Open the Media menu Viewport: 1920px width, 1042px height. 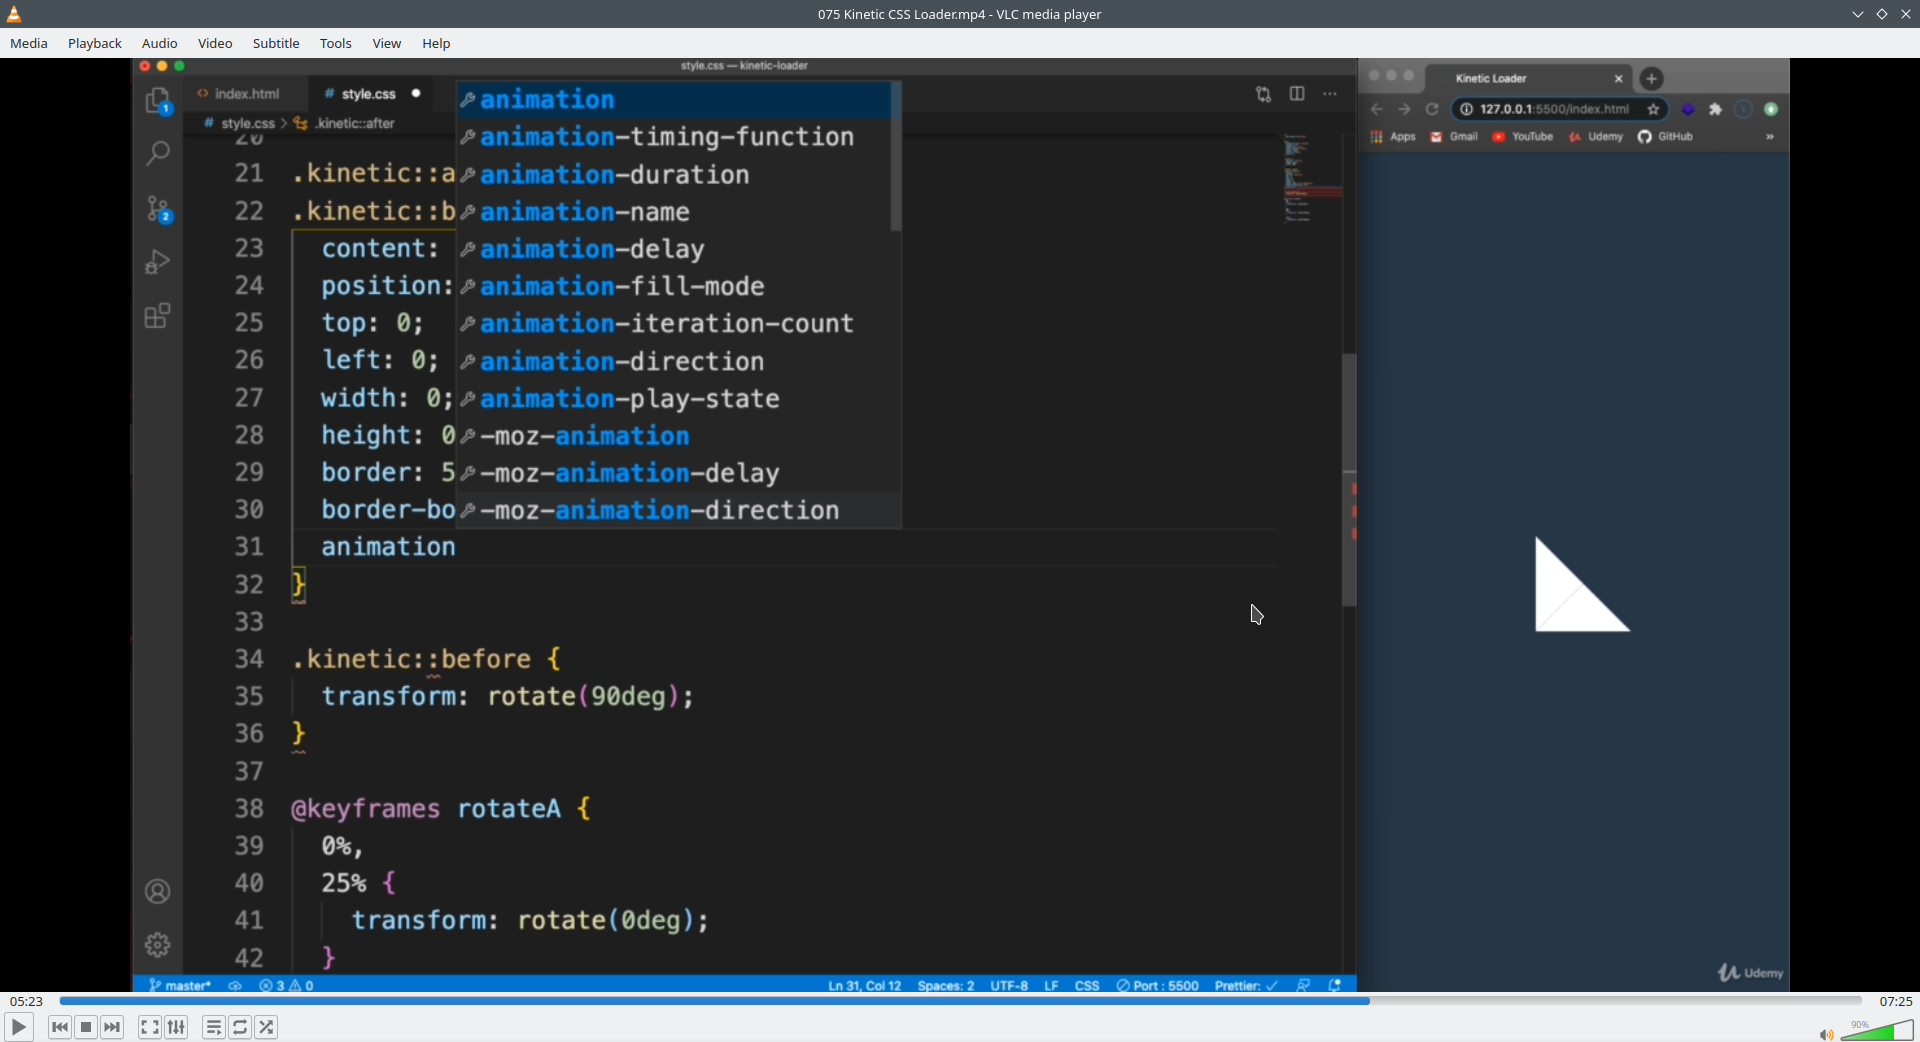(29, 43)
